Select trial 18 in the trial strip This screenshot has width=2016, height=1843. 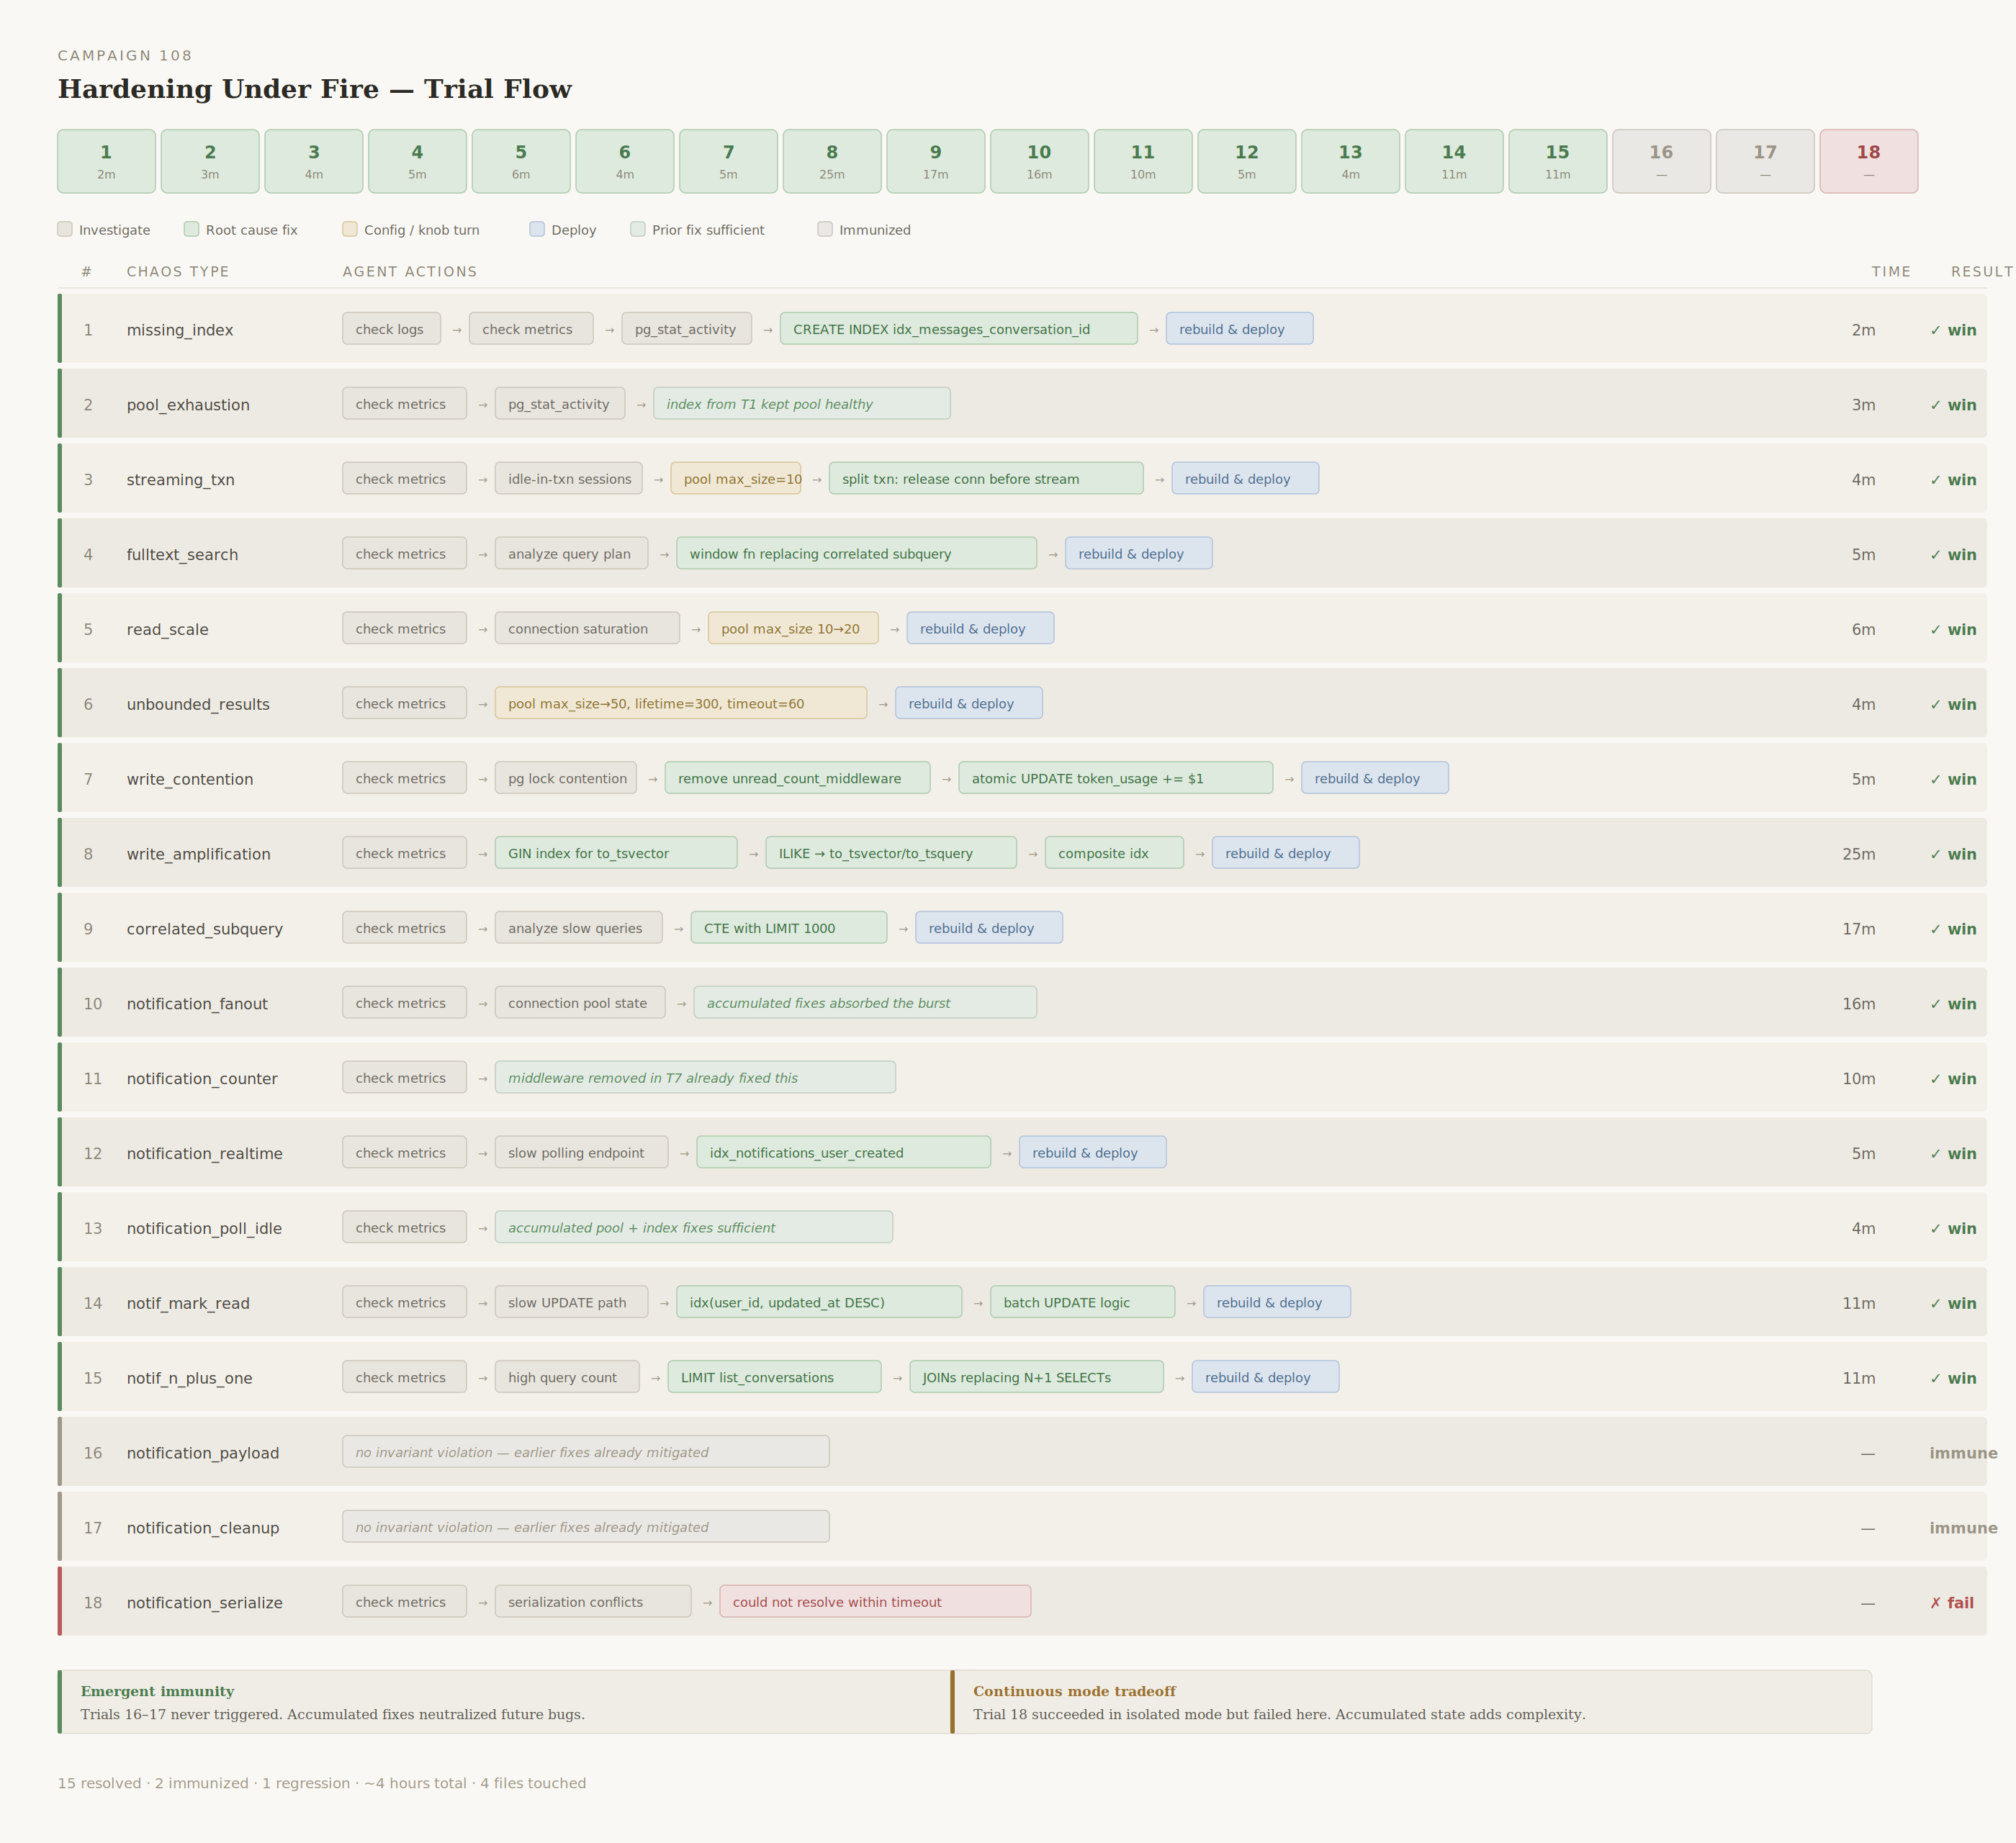(x=1868, y=161)
